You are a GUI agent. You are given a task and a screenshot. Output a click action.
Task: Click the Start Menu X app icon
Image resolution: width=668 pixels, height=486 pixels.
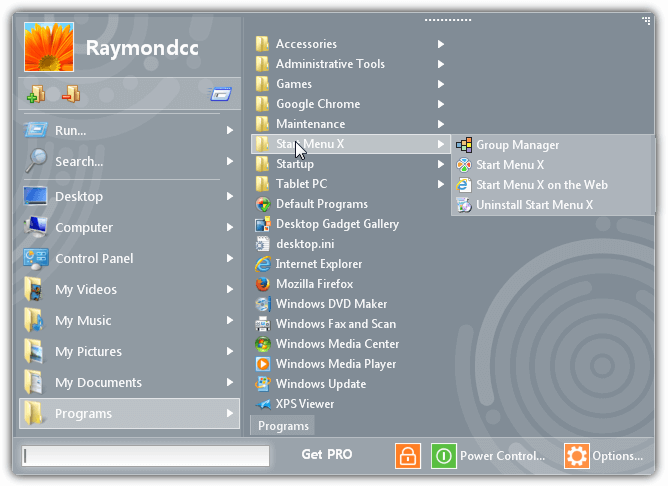(x=464, y=165)
